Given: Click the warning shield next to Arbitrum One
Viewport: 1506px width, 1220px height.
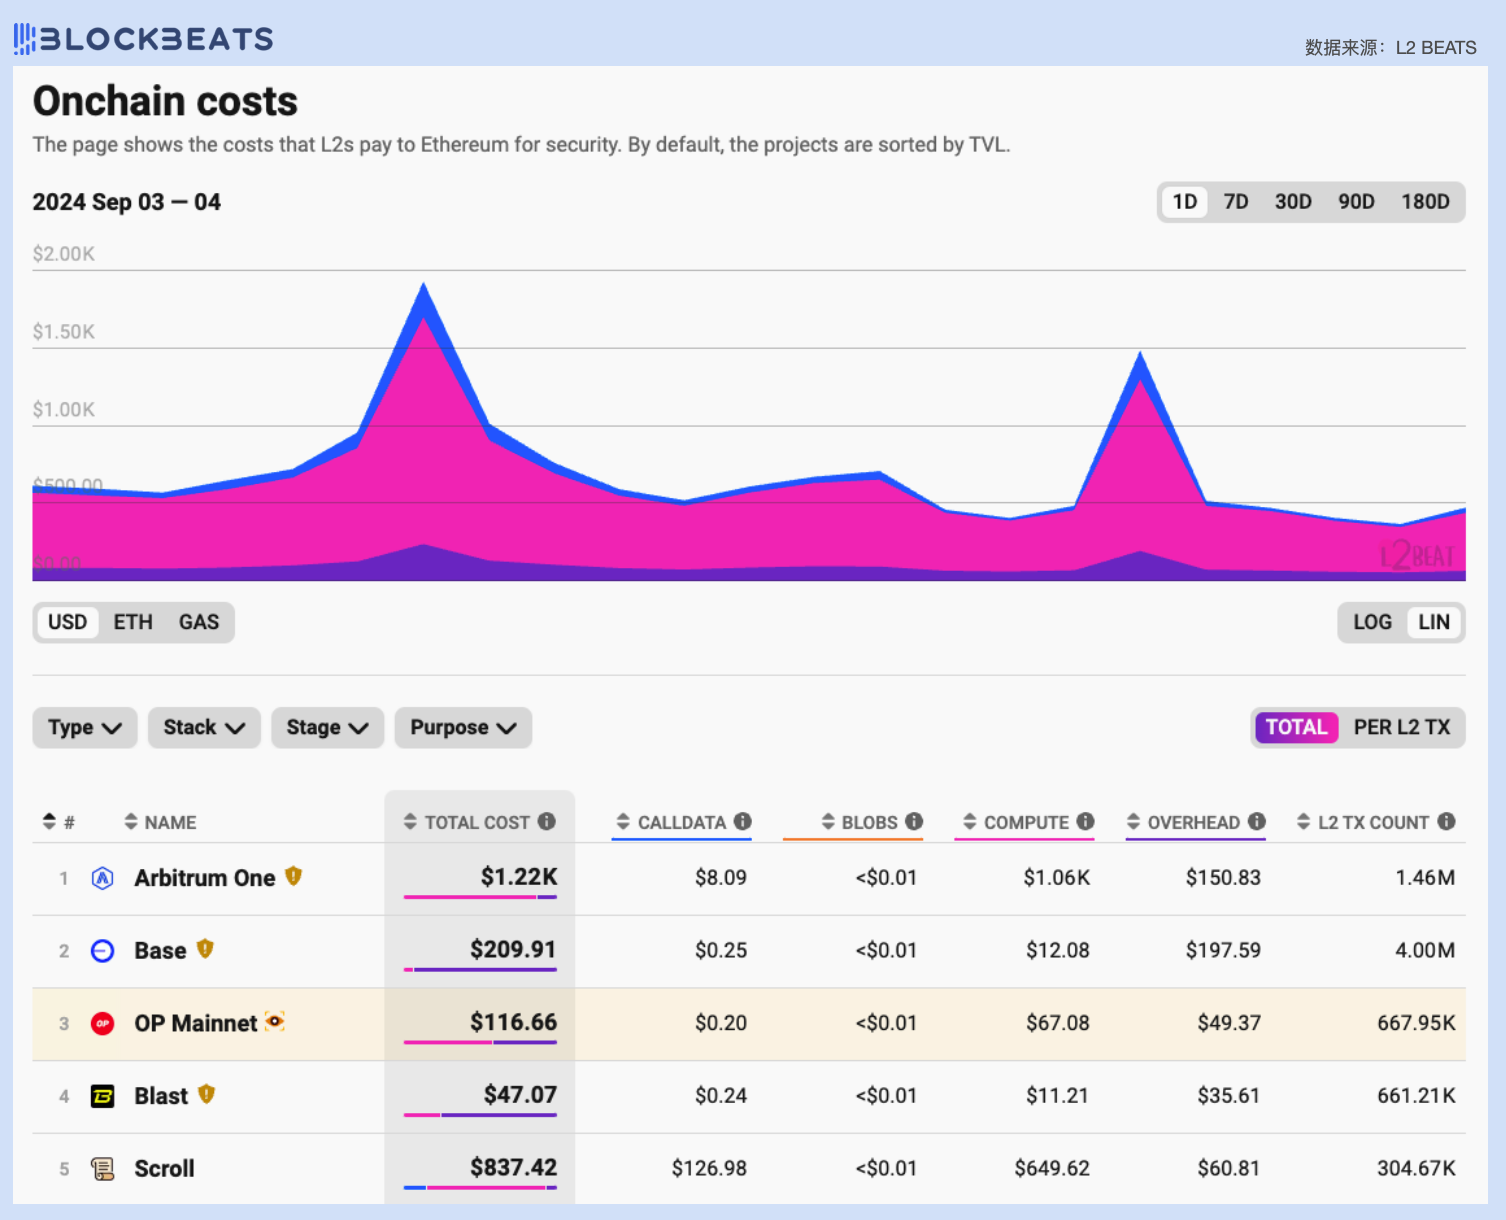Looking at the screenshot, I should click(293, 876).
